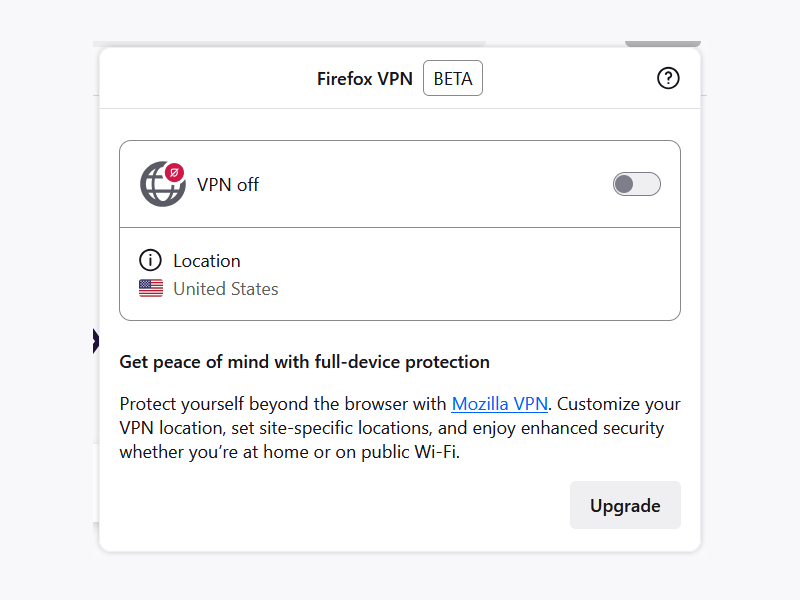Screen dimensions: 800x600
Task: Click the Firefox VPN panel title
Action: pos(365,79)
